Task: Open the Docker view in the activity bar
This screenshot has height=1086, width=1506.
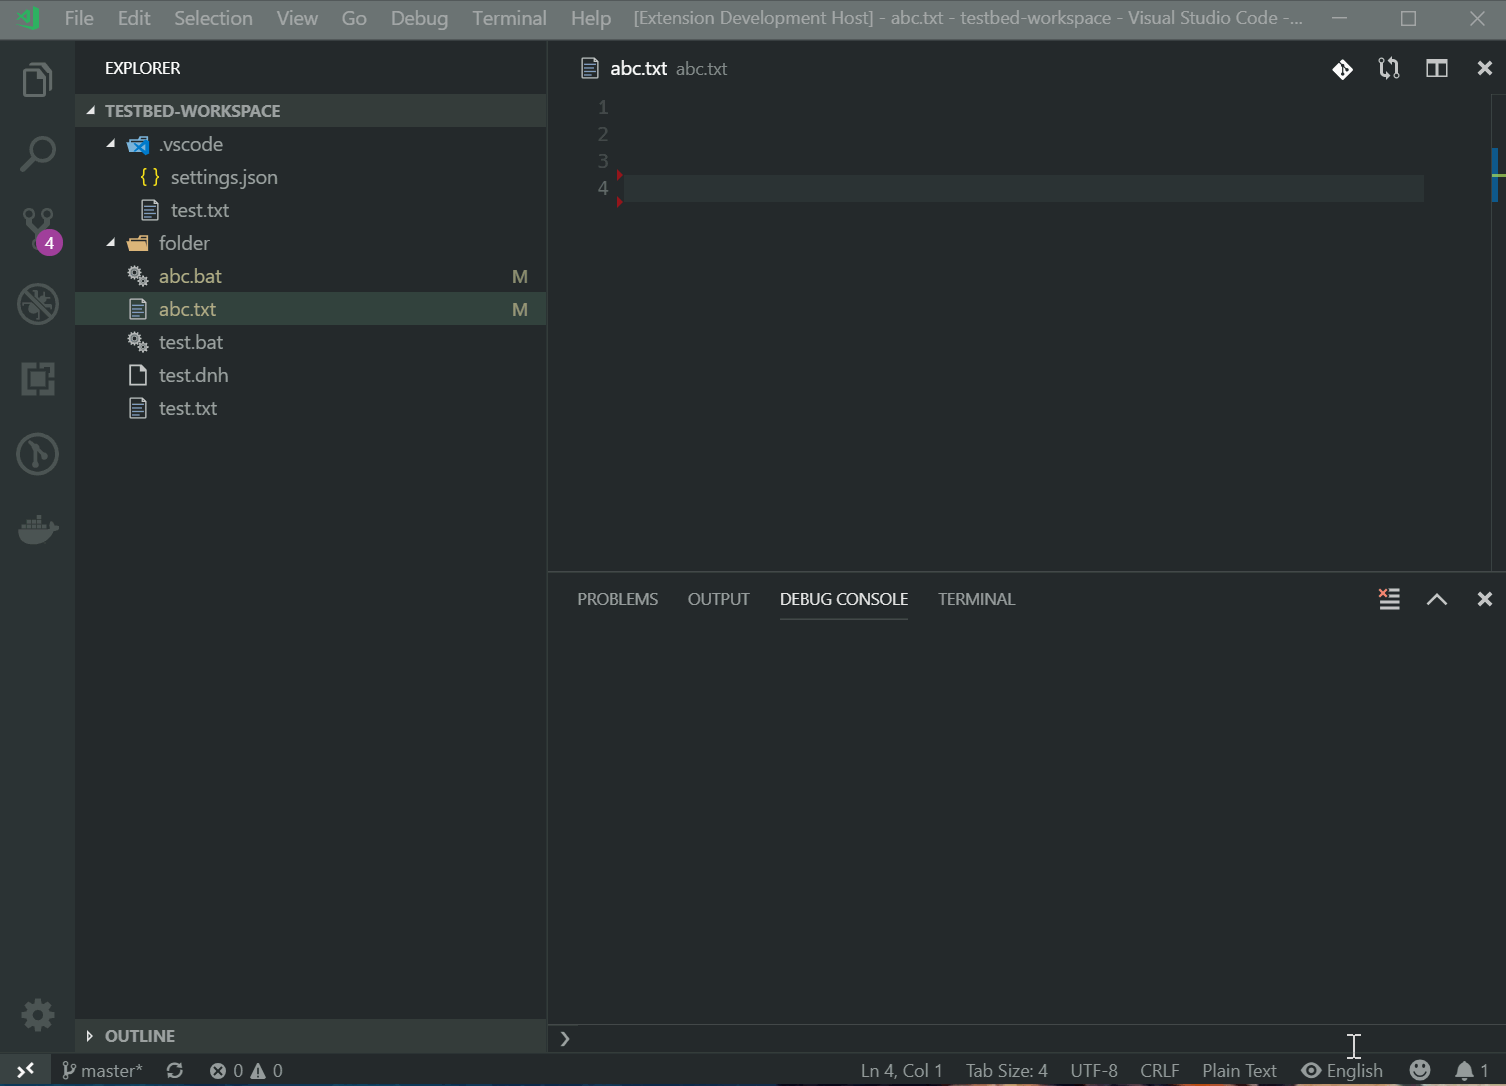Action: [37, 529]
